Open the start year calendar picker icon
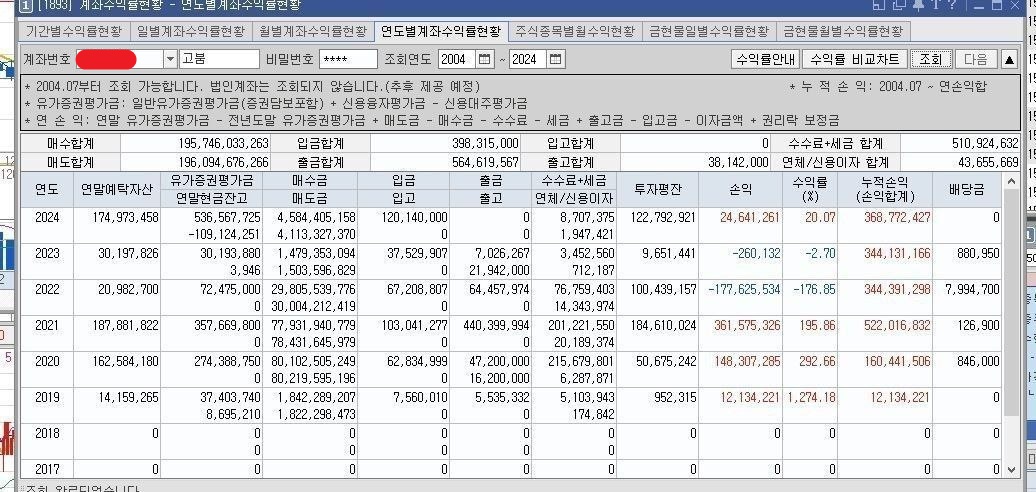Image resolution: width=1036 pixels, height=492 pixels. tap(484, 59)
